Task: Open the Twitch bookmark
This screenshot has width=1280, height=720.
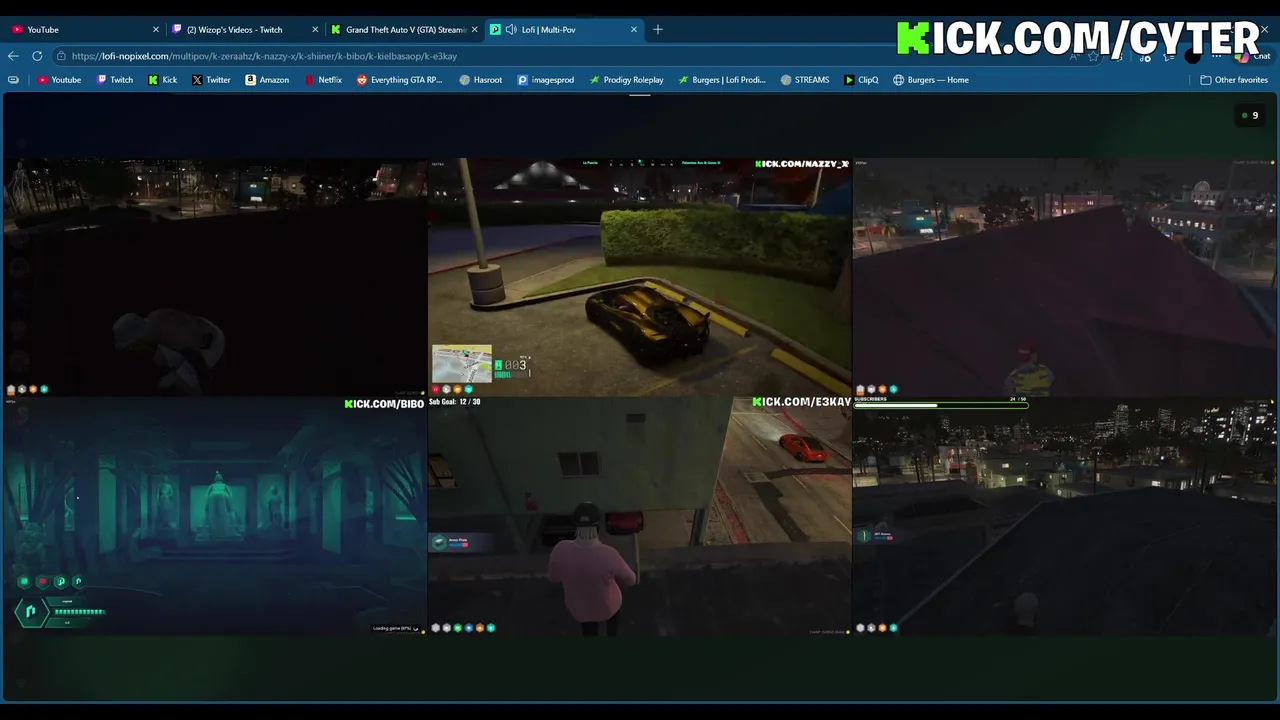Action: (x=115, y=80)
